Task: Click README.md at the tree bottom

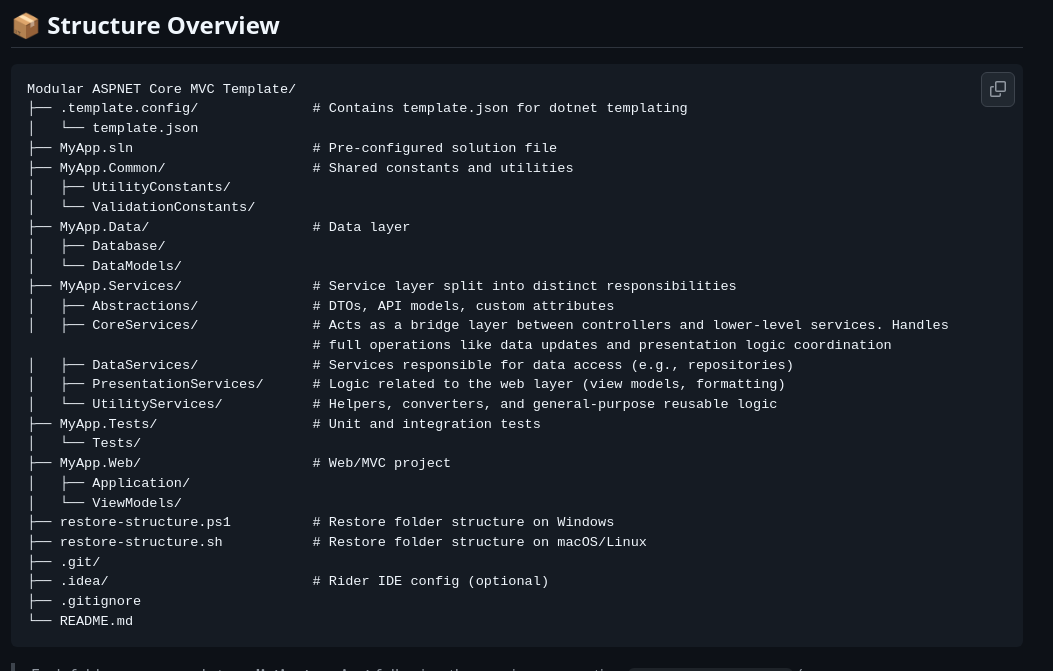Action: [96, 621]
